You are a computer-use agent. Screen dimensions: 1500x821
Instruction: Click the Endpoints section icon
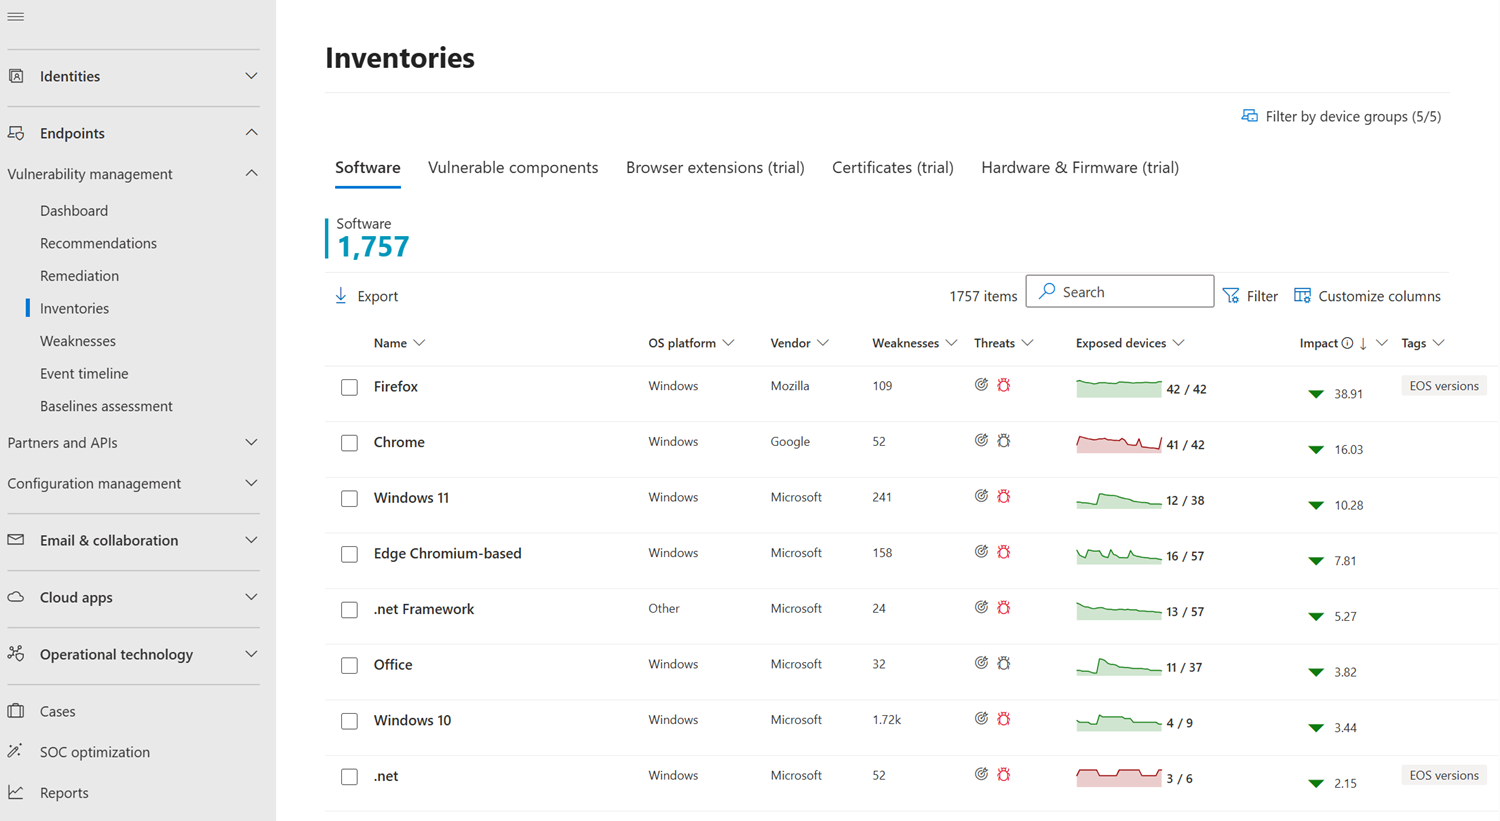pyautogui.click(x=16, y=133)
